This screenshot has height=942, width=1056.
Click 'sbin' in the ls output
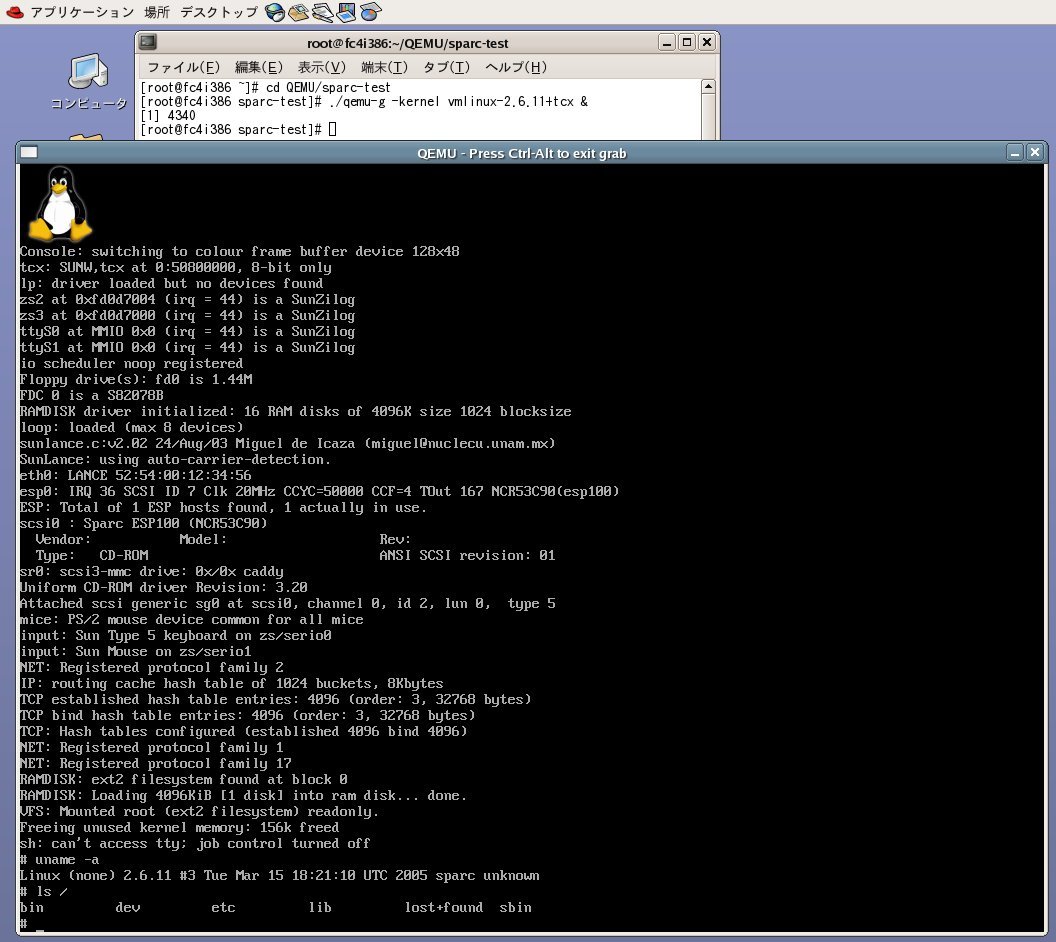click(515, 908)
